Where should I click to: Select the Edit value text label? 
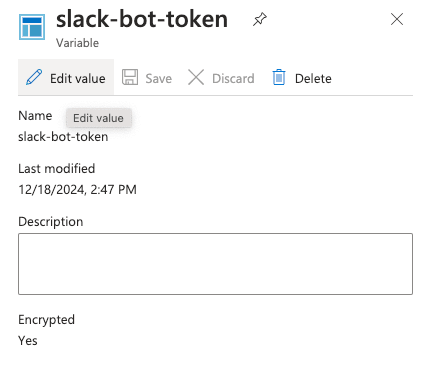(78, 79)
